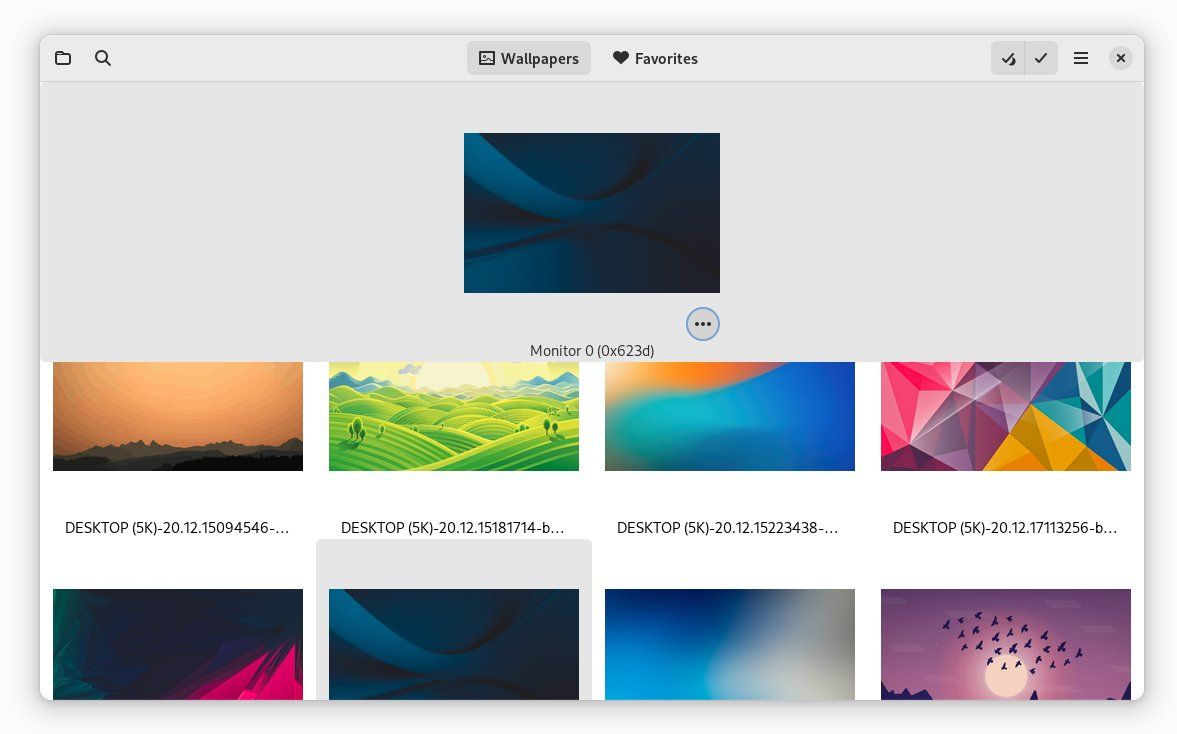
Task: Click filename DESKTOP (5K)-20.12.15094546-…
Action: click(177, 528)
